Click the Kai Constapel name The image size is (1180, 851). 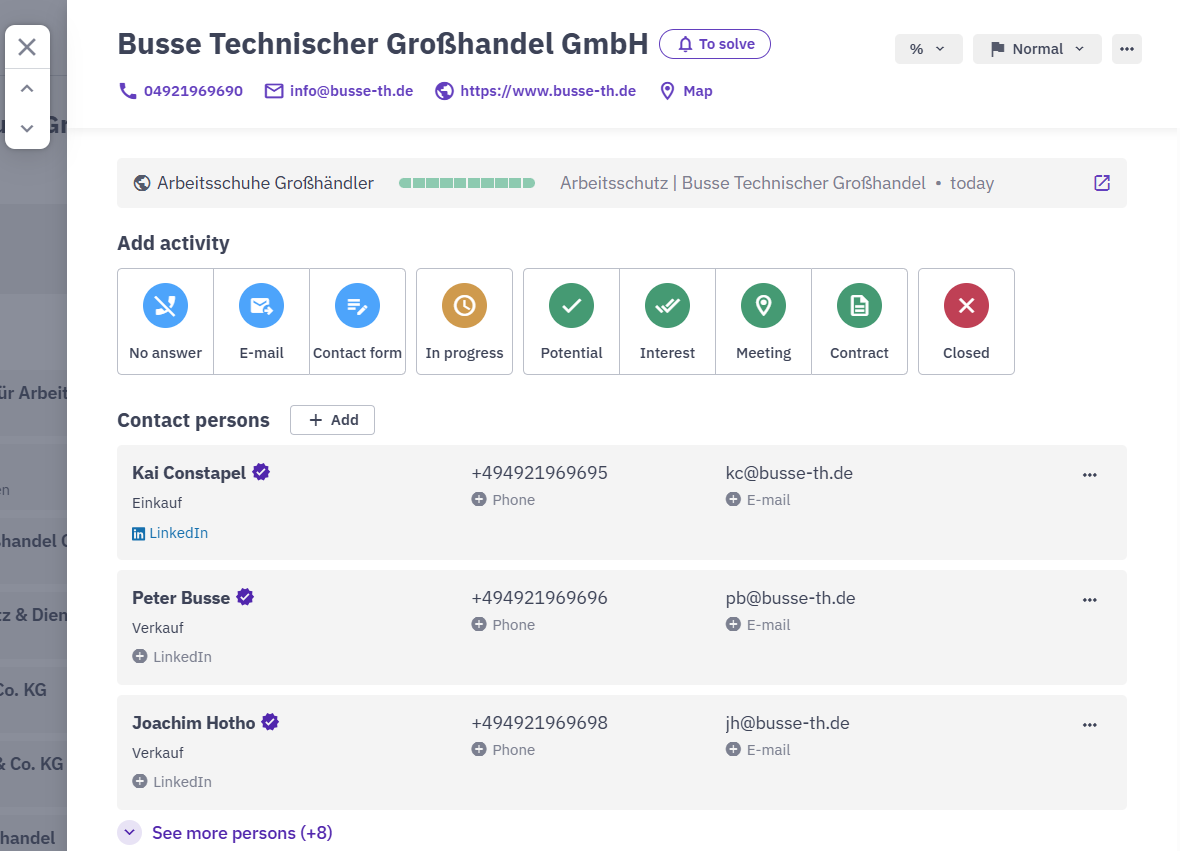click(189, 473)
